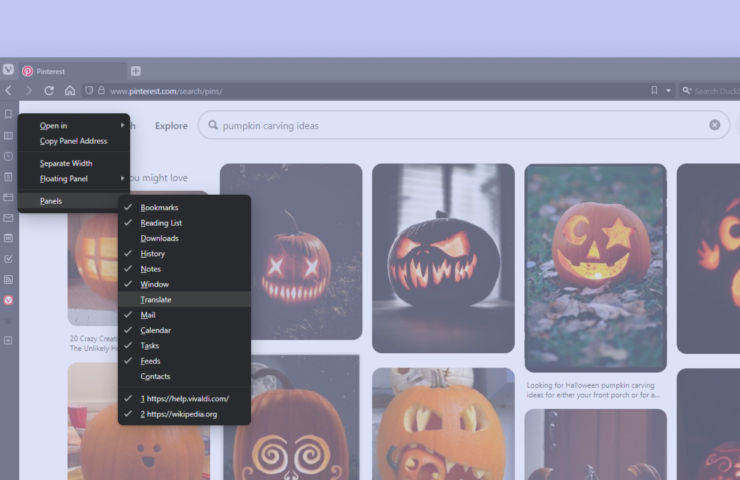This screenshot has height=480, width=740.
Task: Focus the pumpkin carving ideas search box
Action: click(463, 125)
